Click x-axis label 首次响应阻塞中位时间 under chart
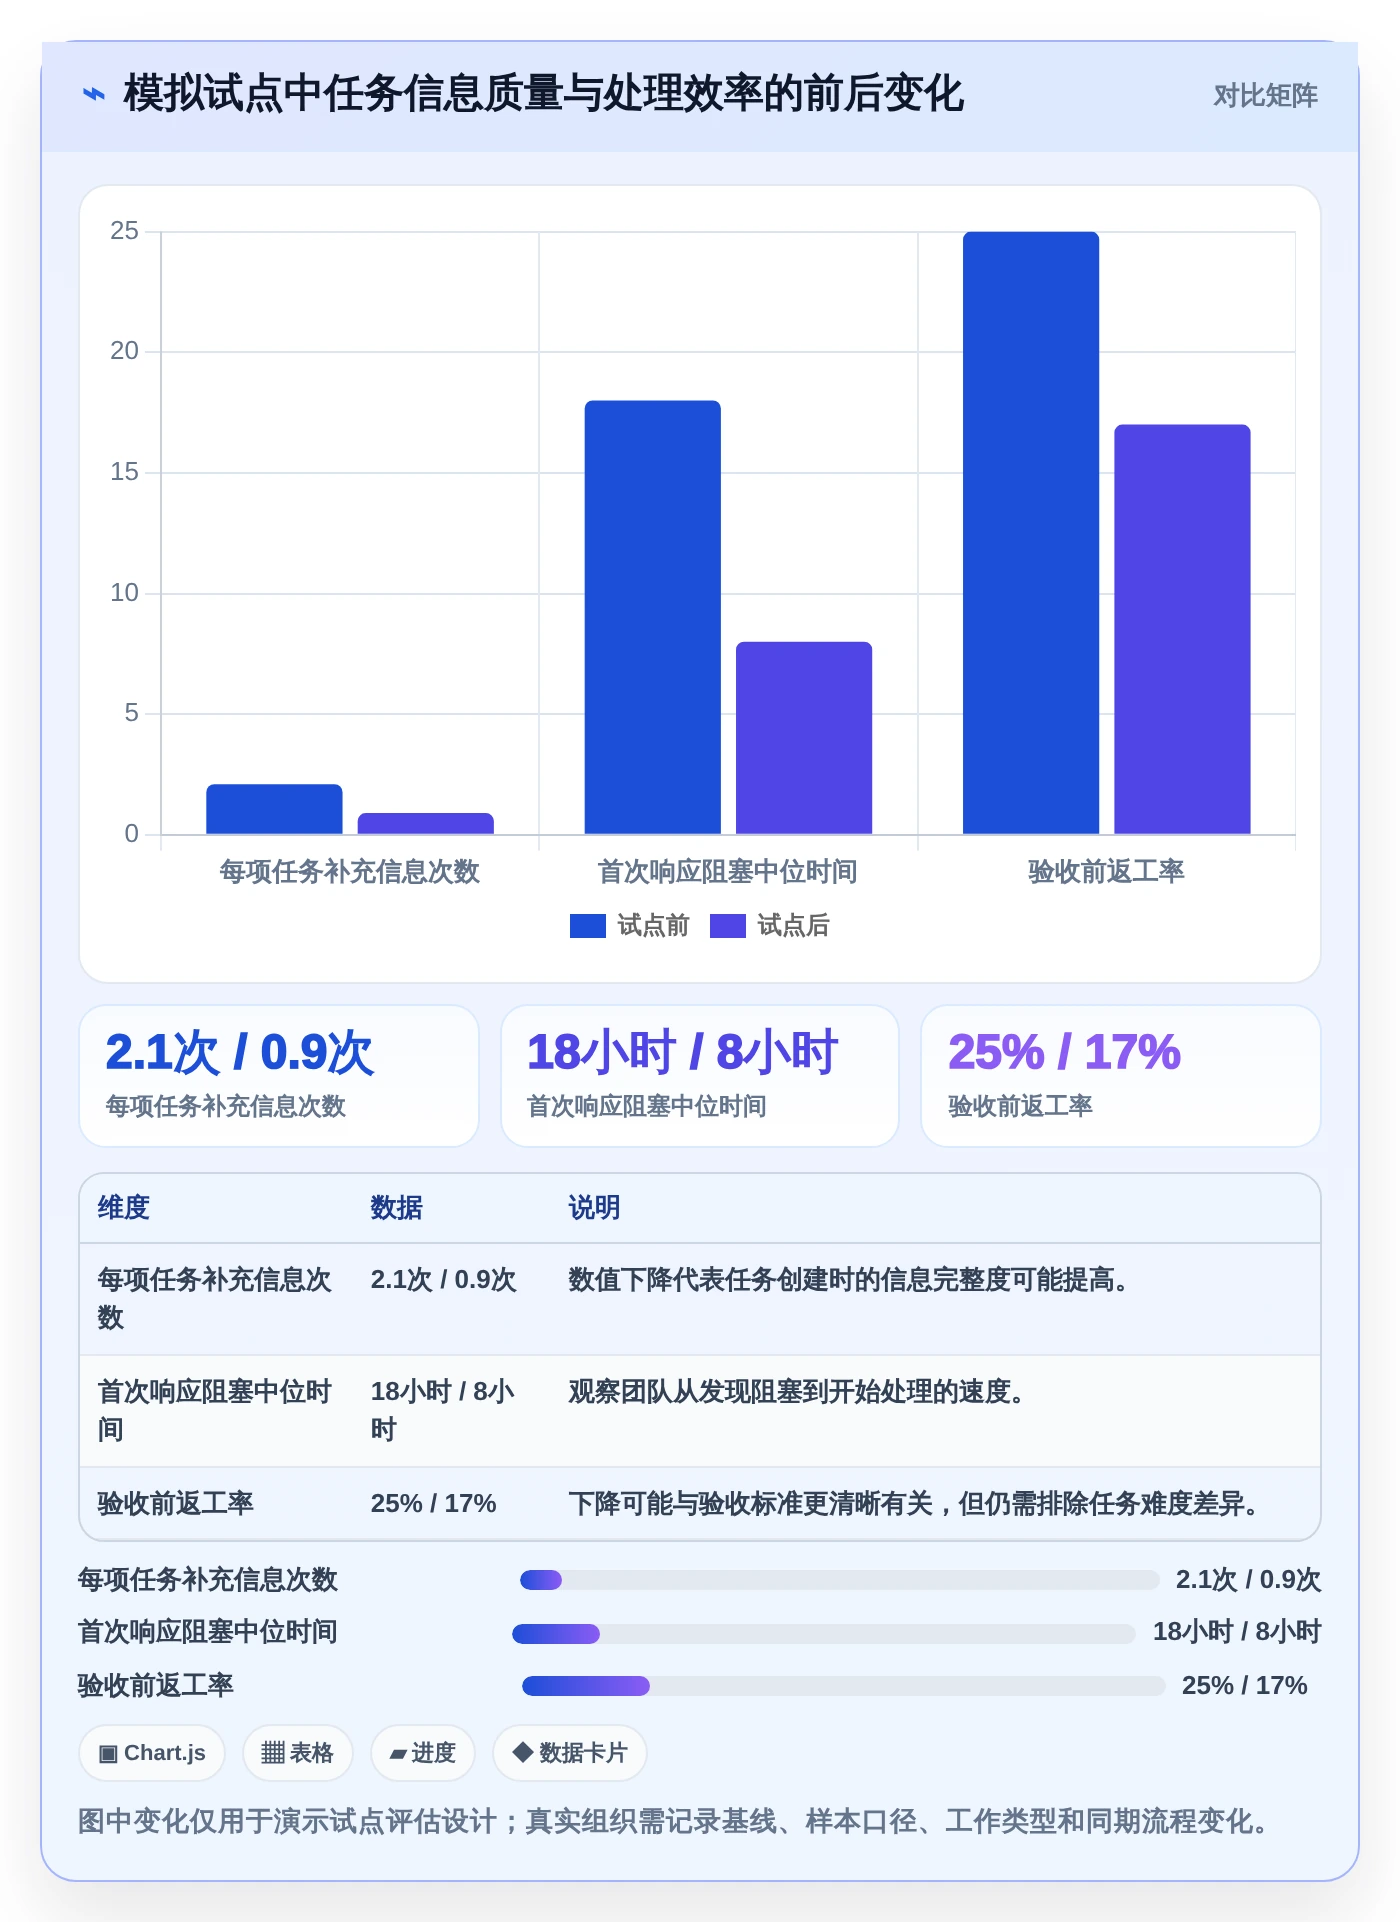 coord(728,871)
